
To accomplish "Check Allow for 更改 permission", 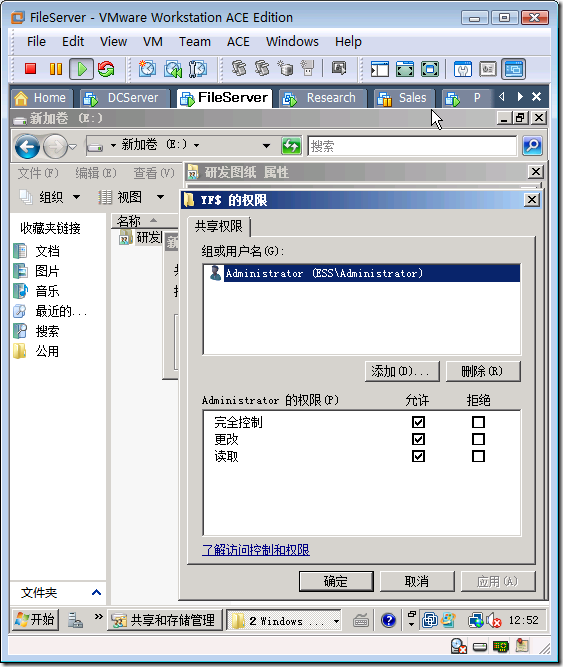I will 418,439.
